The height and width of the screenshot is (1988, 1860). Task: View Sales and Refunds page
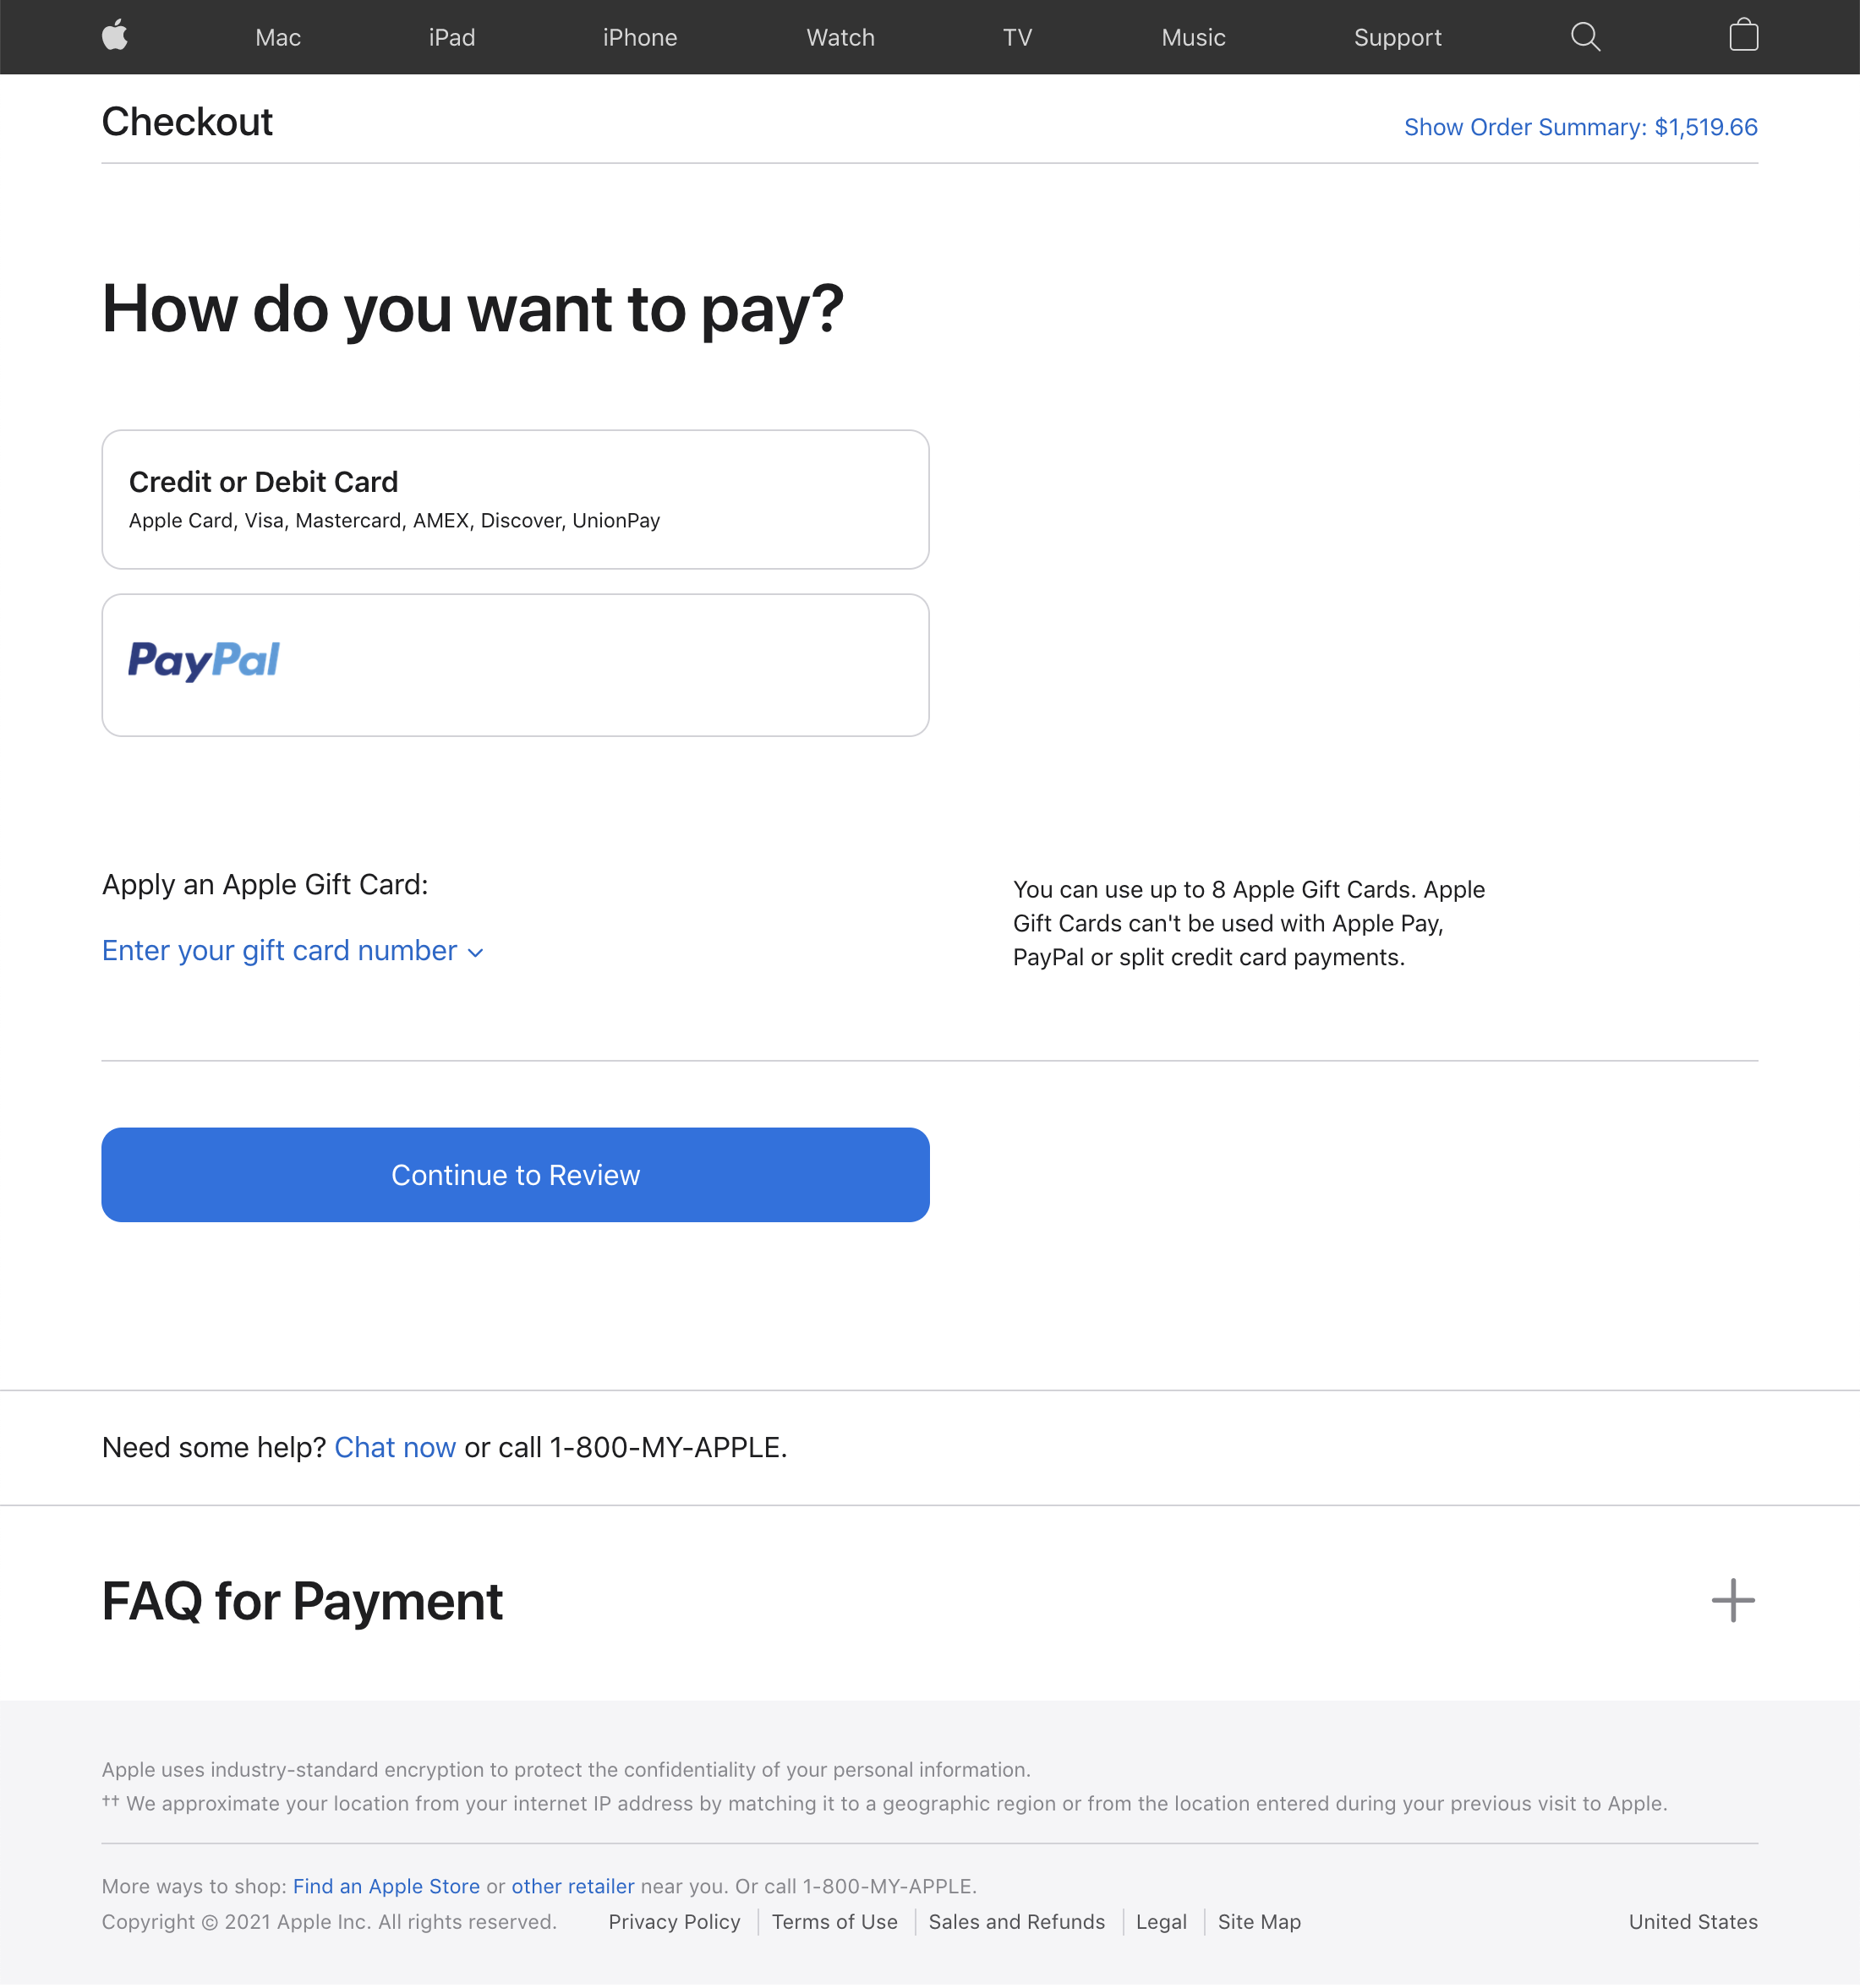click(1016, 1922)
